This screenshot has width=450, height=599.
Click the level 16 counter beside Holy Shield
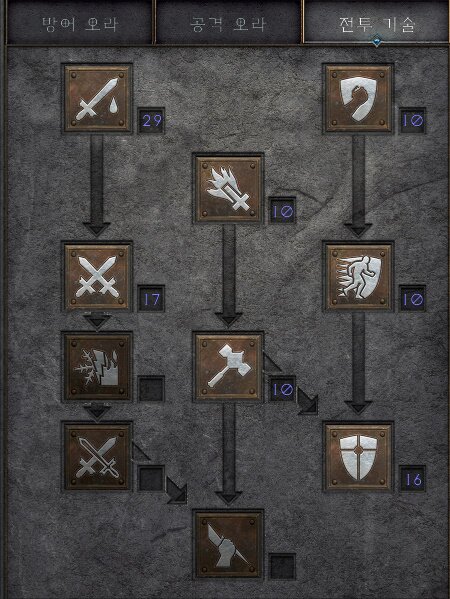click(x=413, y=478)
